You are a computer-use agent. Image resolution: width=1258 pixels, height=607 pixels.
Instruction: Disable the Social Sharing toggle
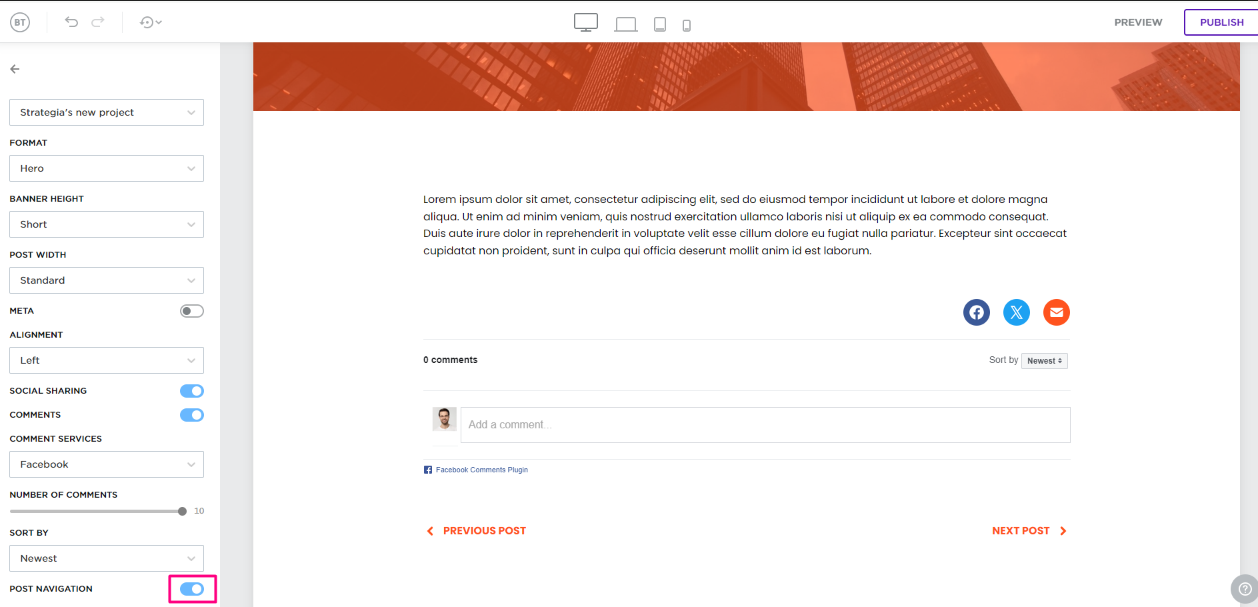tap(192, 391)
